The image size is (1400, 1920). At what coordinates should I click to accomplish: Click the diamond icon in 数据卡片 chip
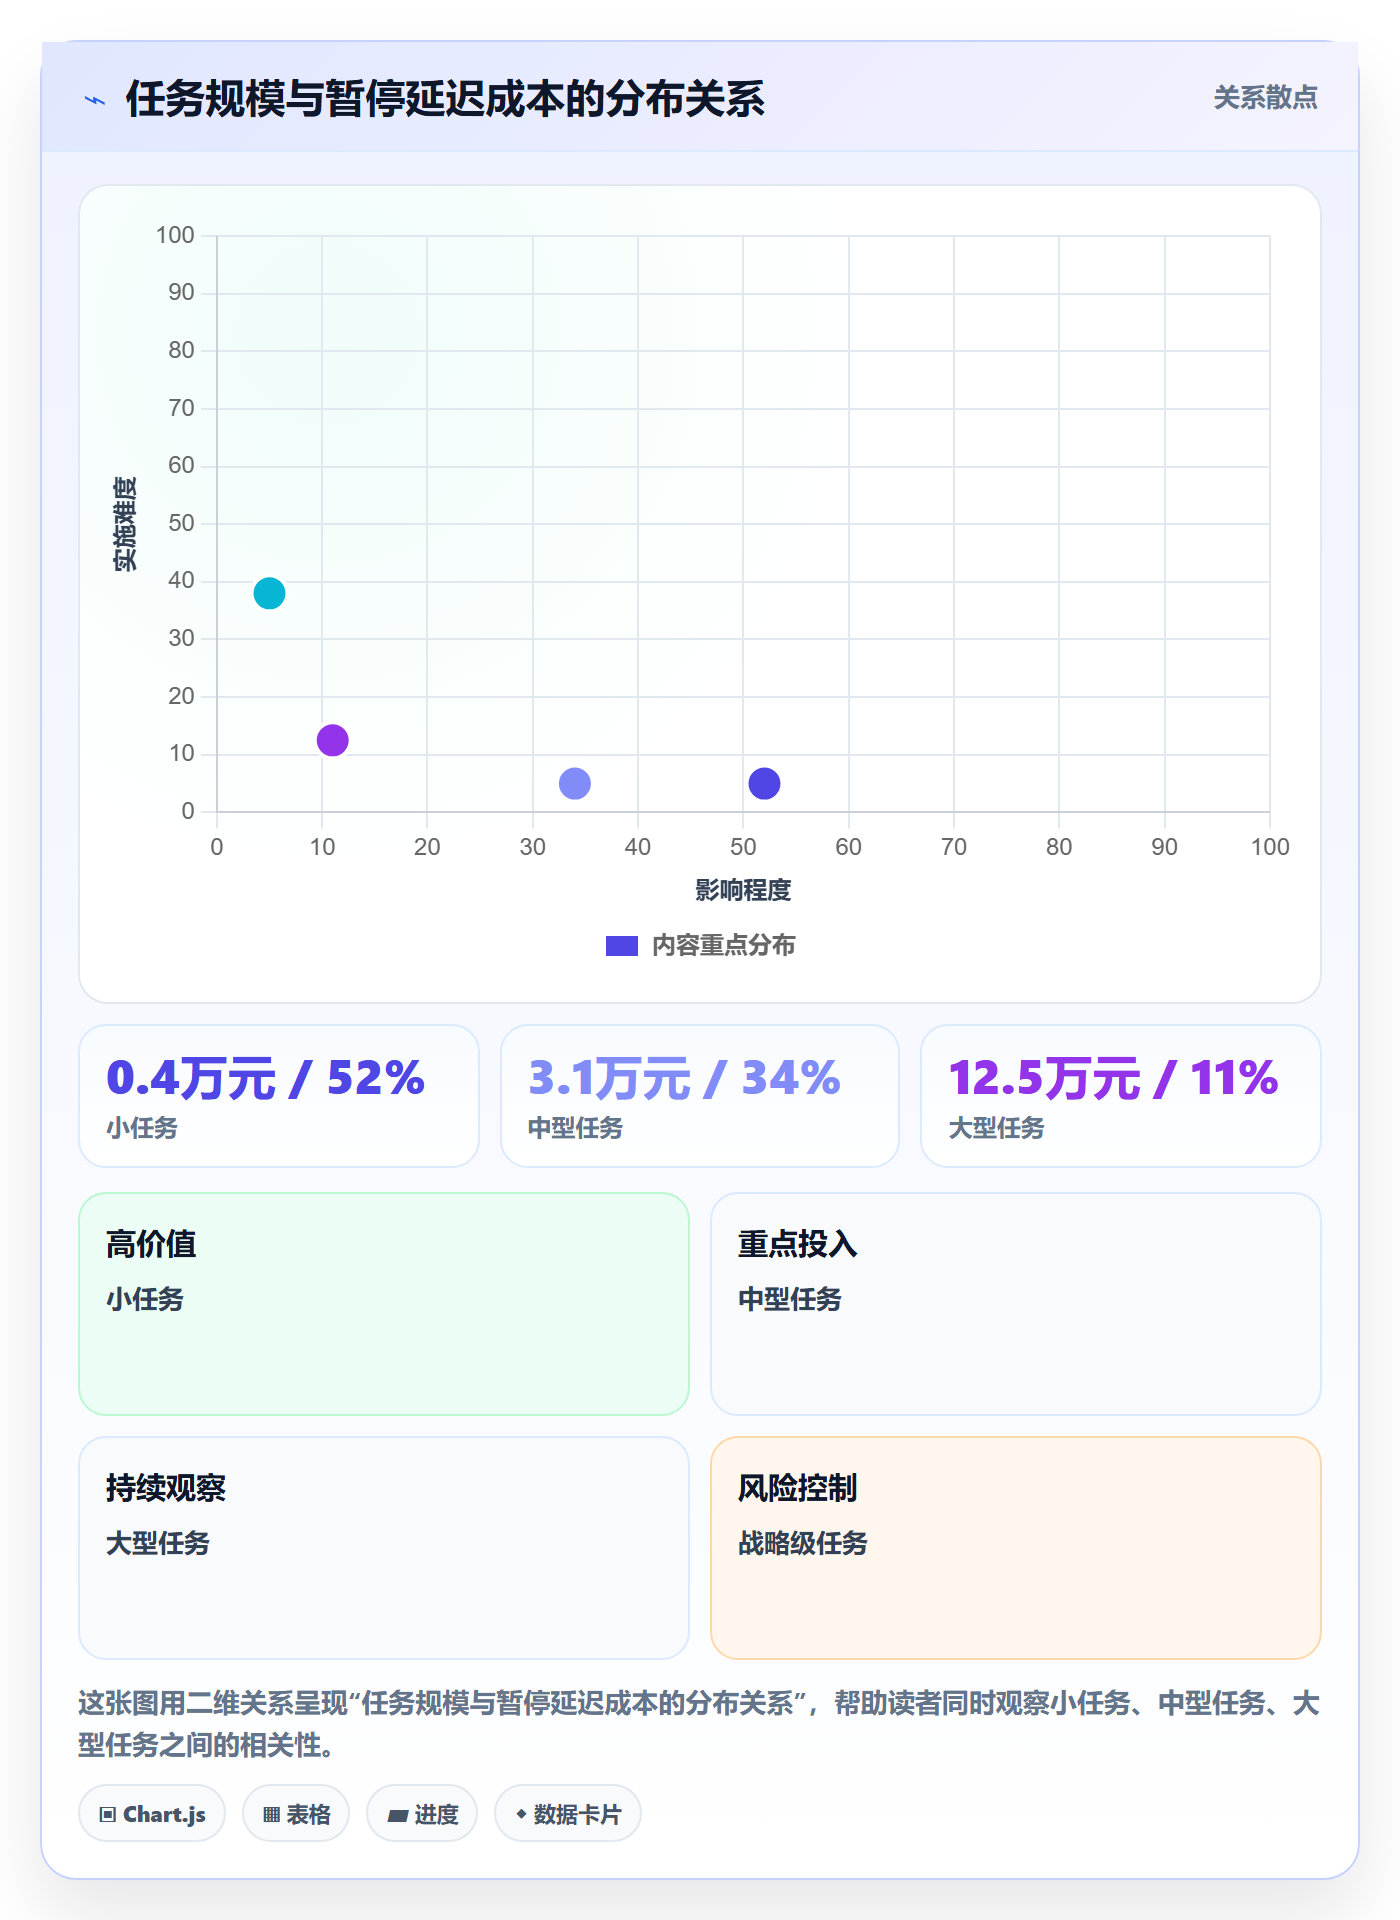521,1814
